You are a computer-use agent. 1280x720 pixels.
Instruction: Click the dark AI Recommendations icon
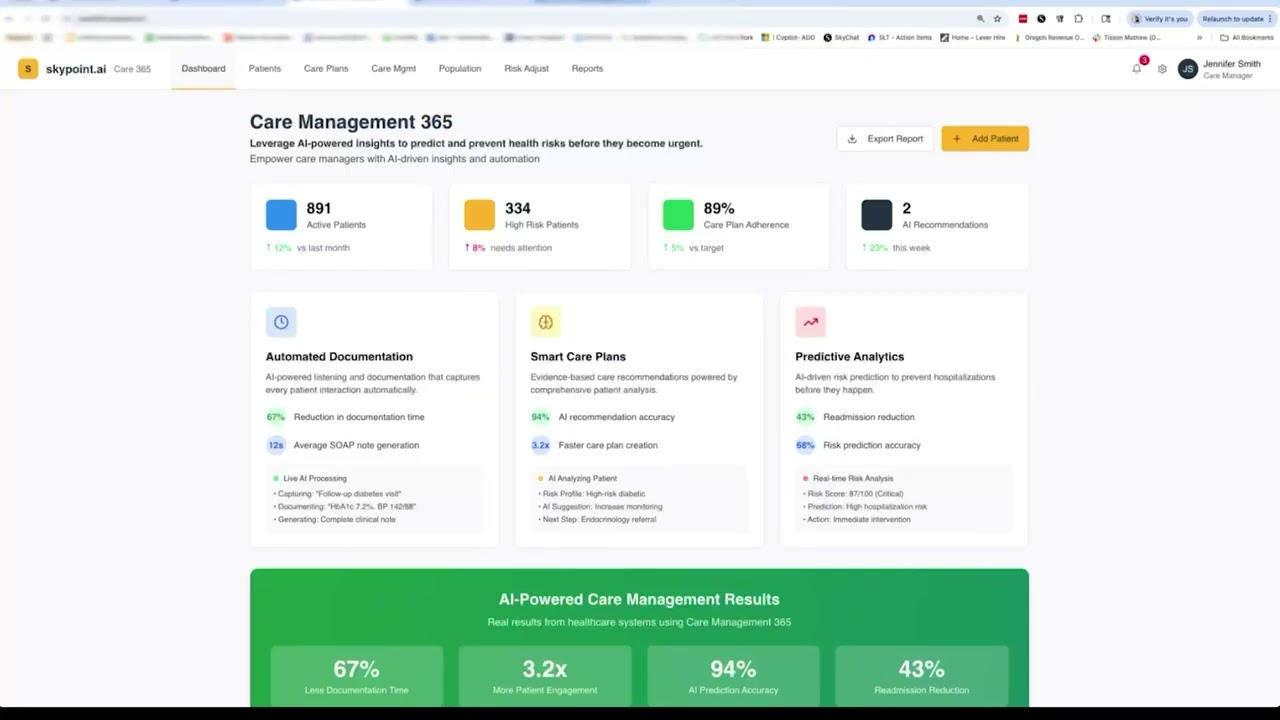pyautogui.click(x=877, y=215)
